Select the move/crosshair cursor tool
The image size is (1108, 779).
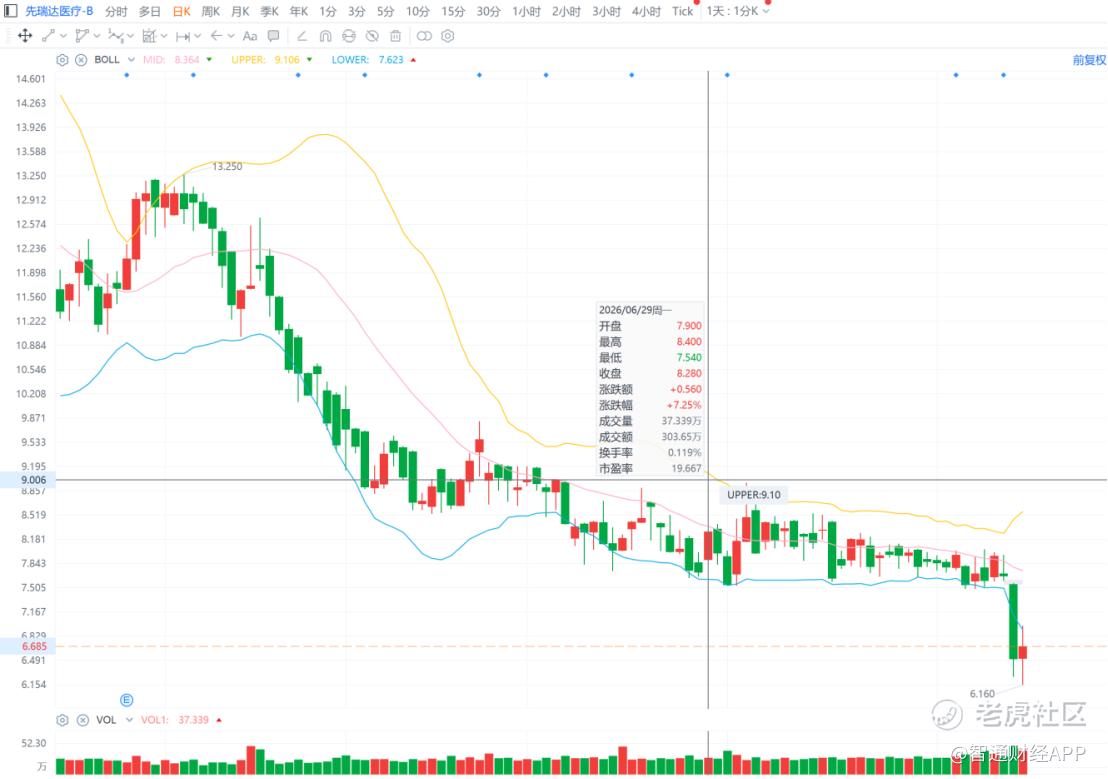[25, 35]
